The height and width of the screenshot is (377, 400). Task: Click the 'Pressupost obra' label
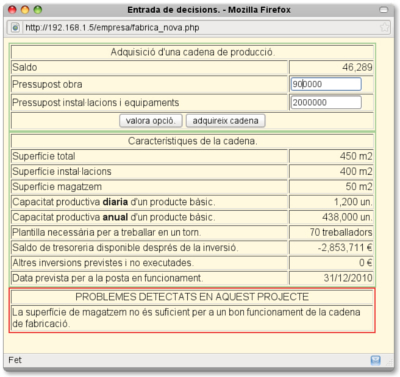47,84
